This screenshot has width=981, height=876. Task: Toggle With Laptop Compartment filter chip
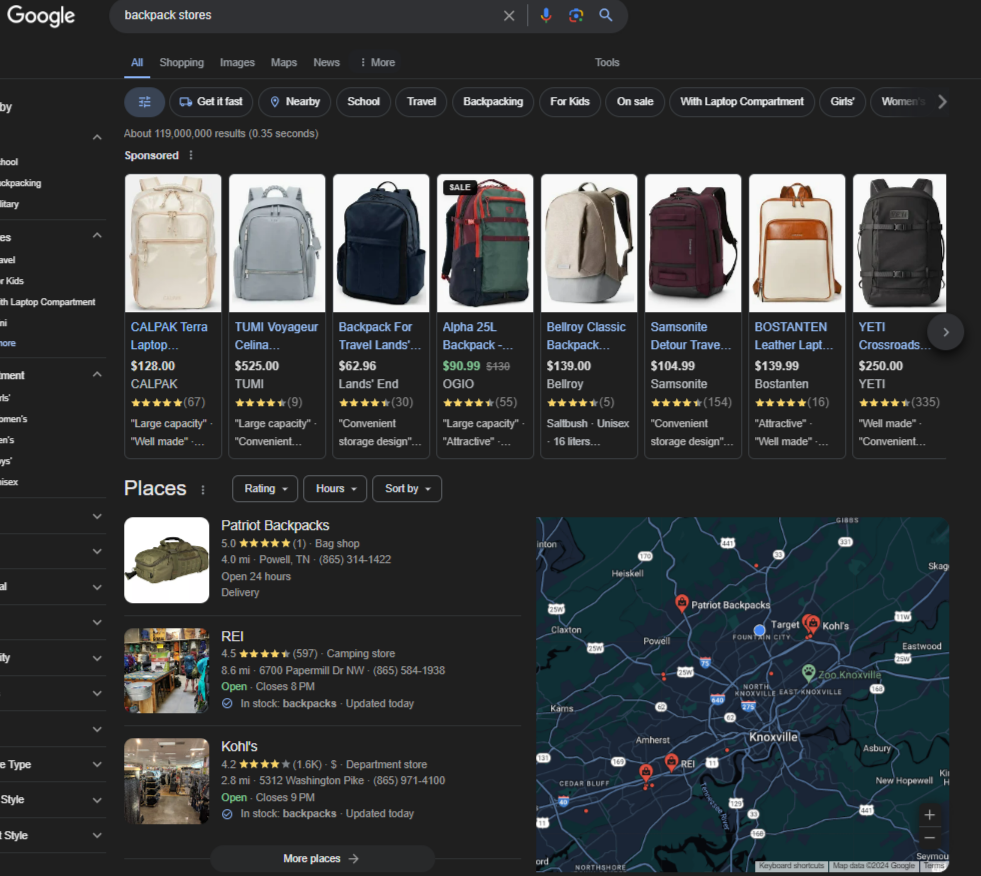pos(742,102)
